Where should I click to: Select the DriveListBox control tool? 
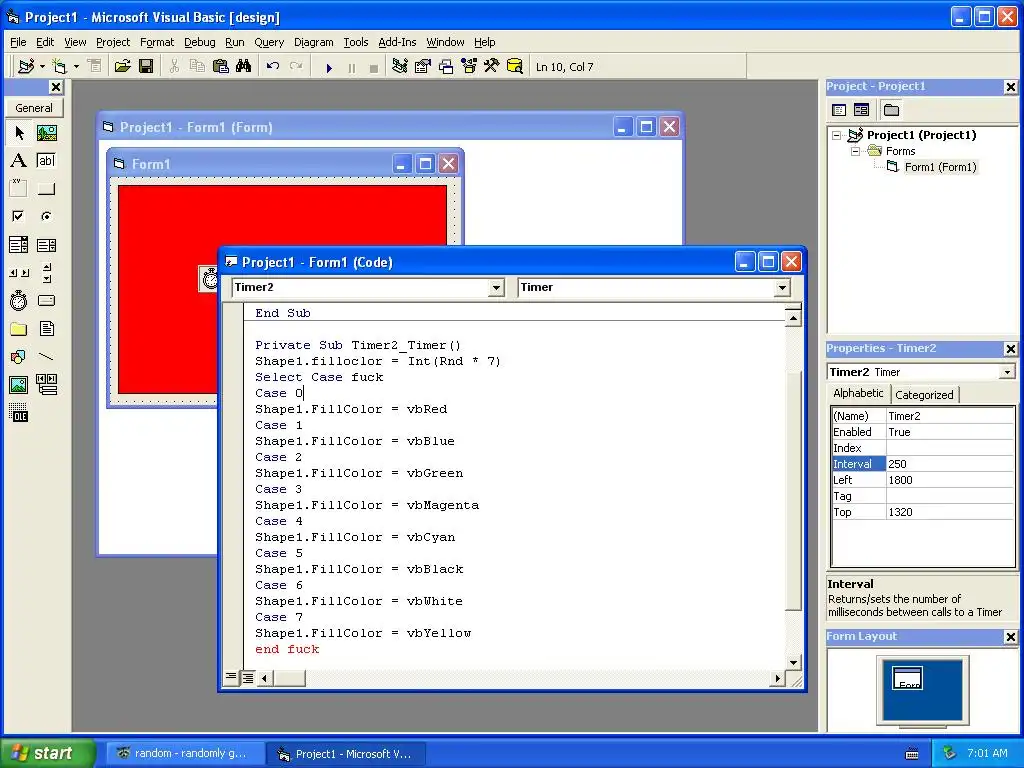[46, 300]
